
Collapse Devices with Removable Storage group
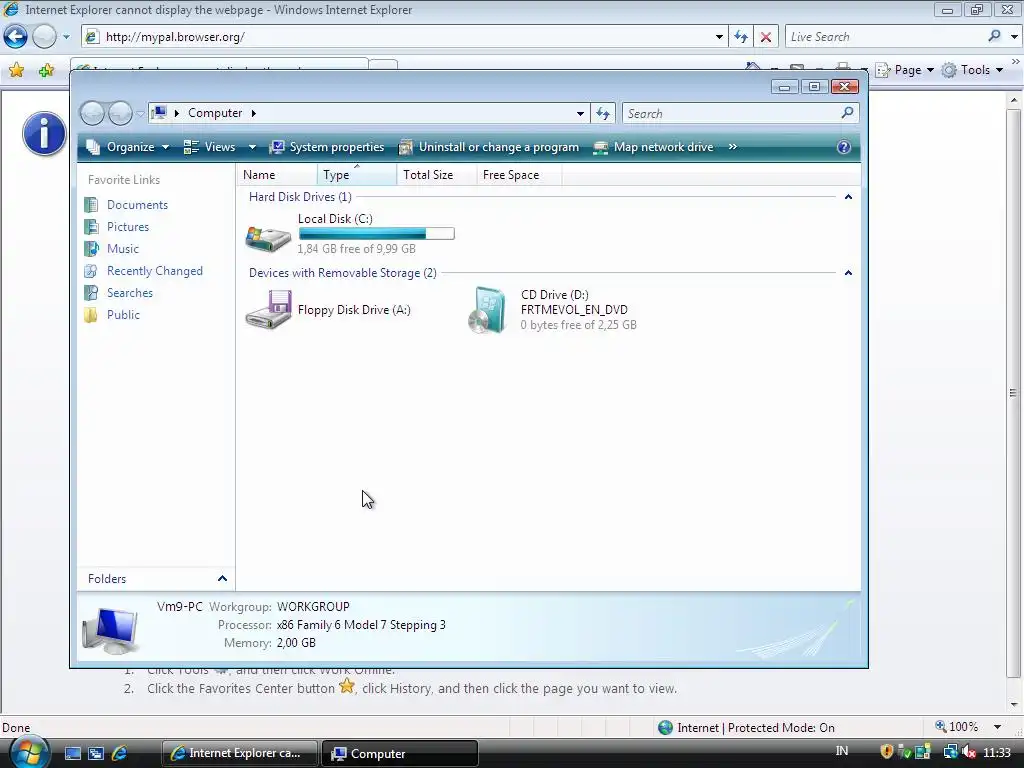pyautogui.click(x=848, y=273)
